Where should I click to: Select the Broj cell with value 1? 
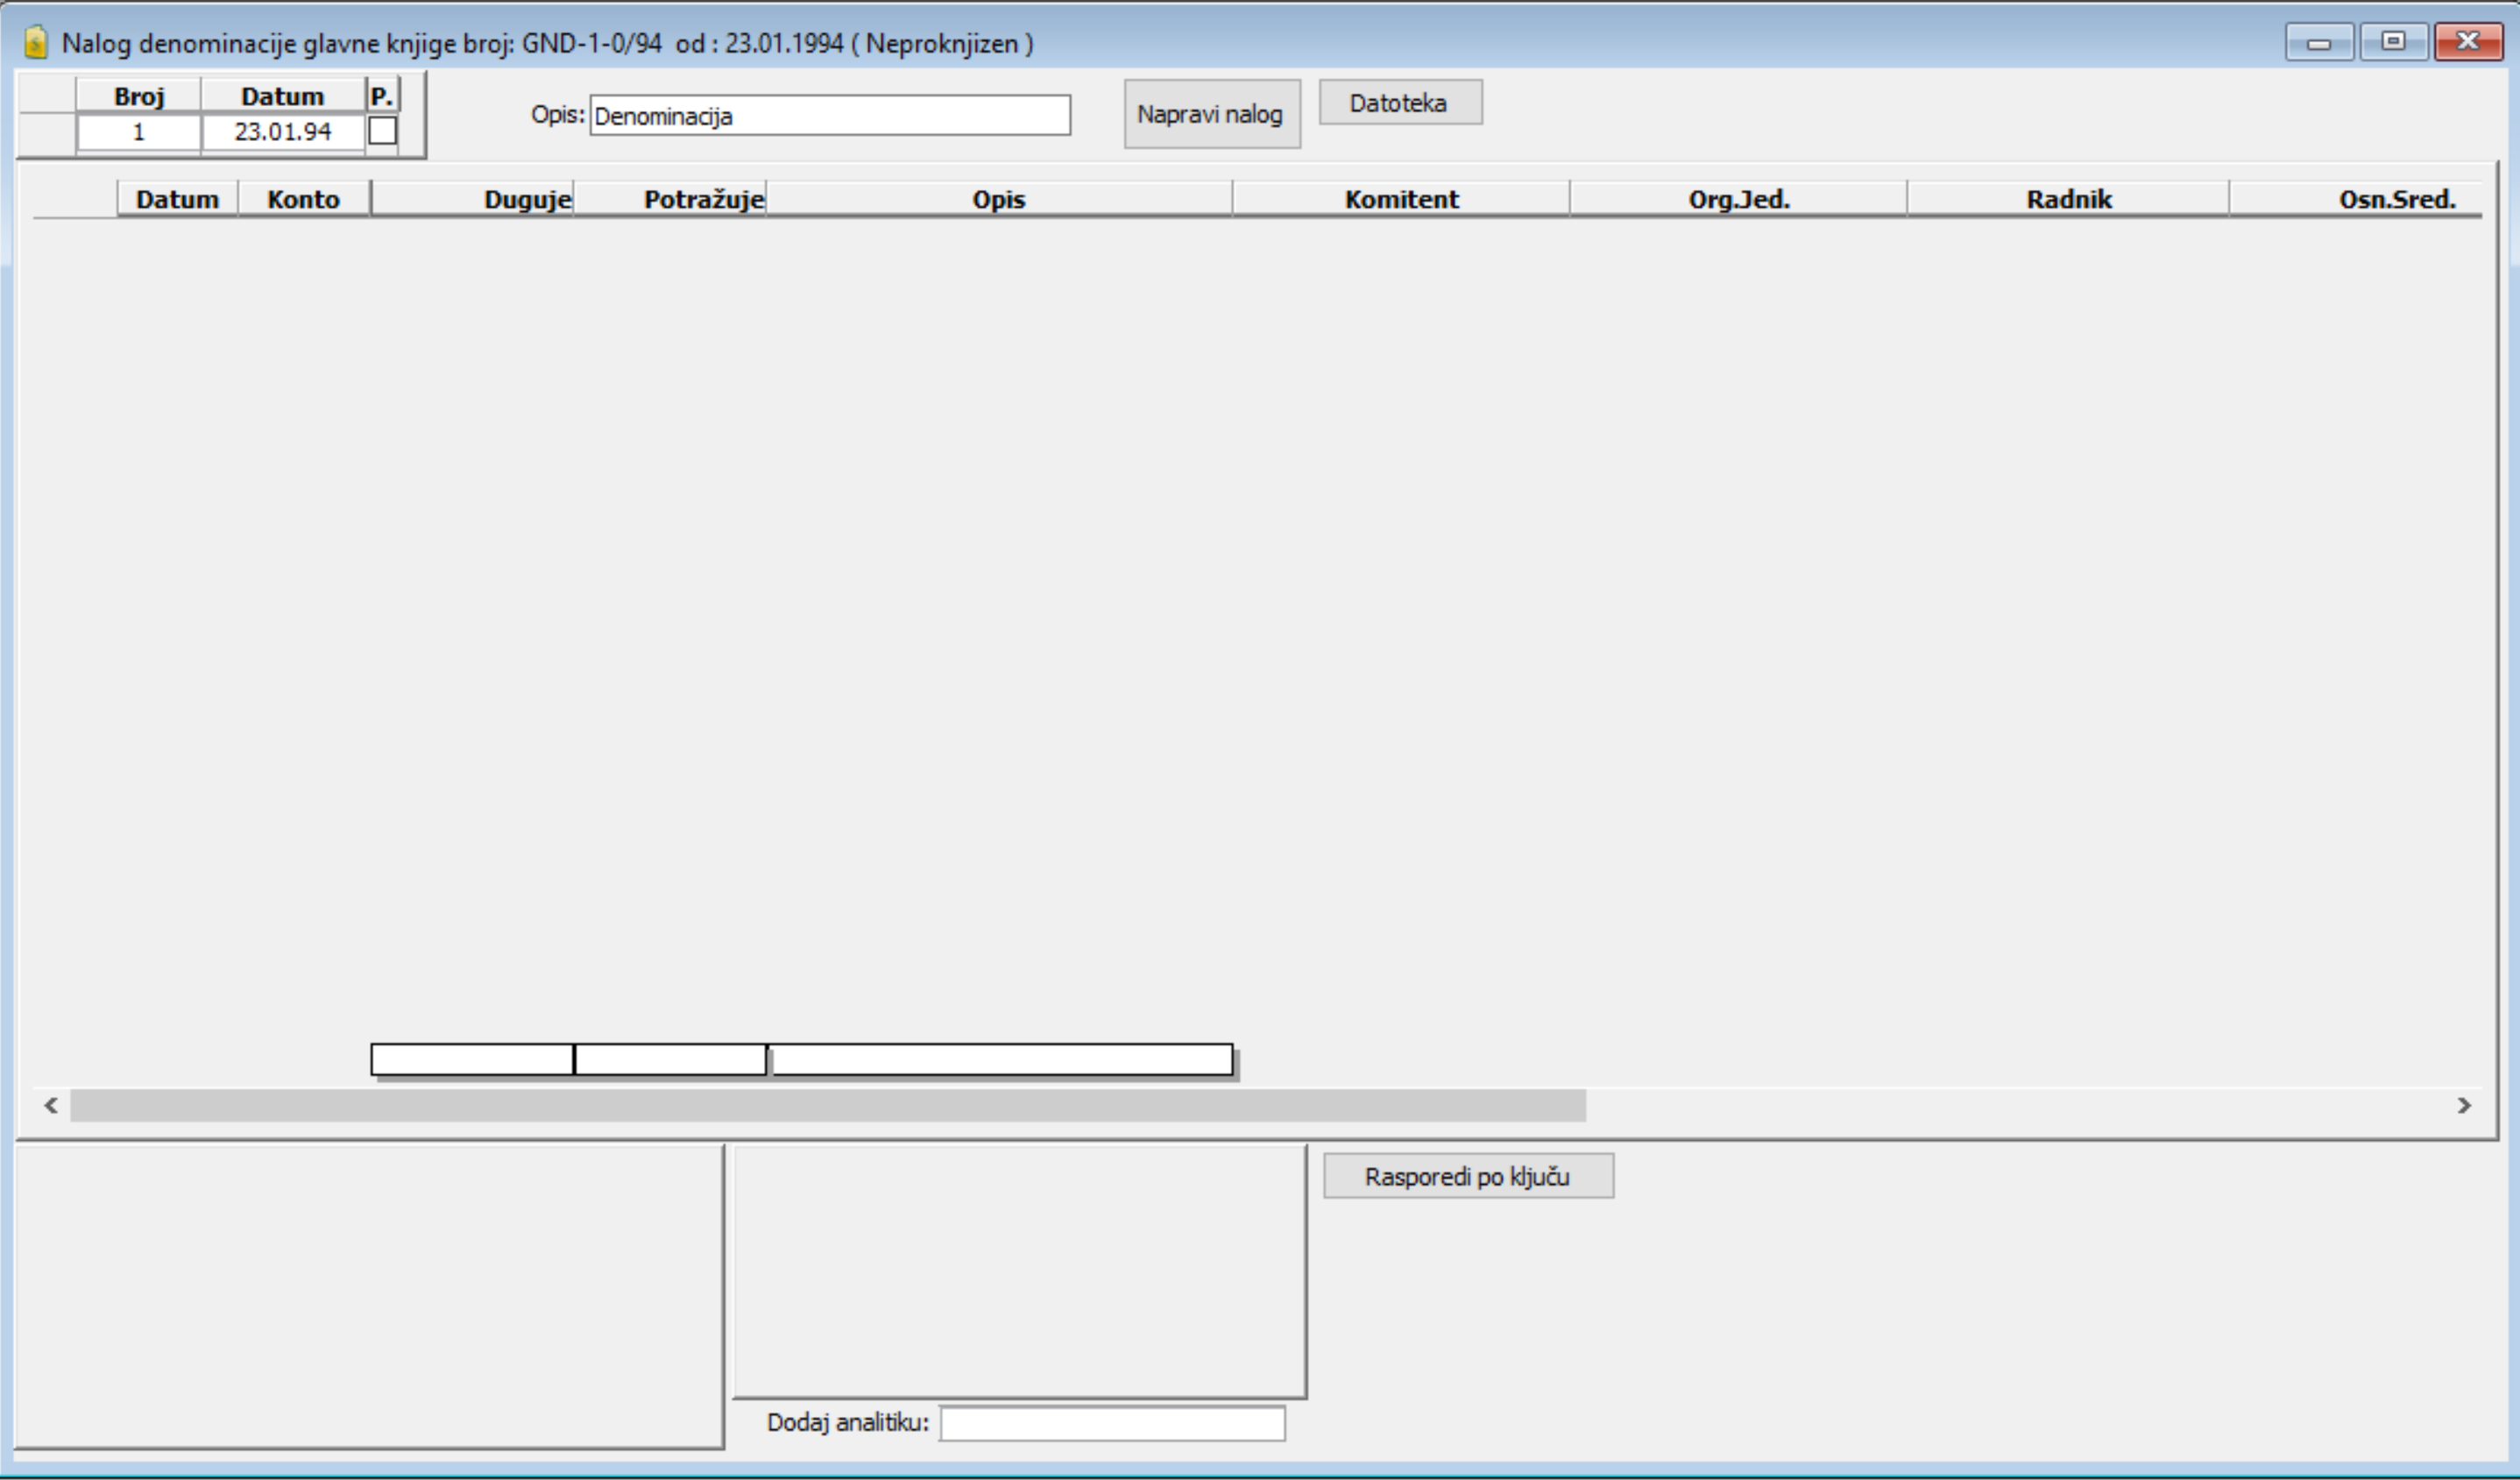(x=139, y=132)
